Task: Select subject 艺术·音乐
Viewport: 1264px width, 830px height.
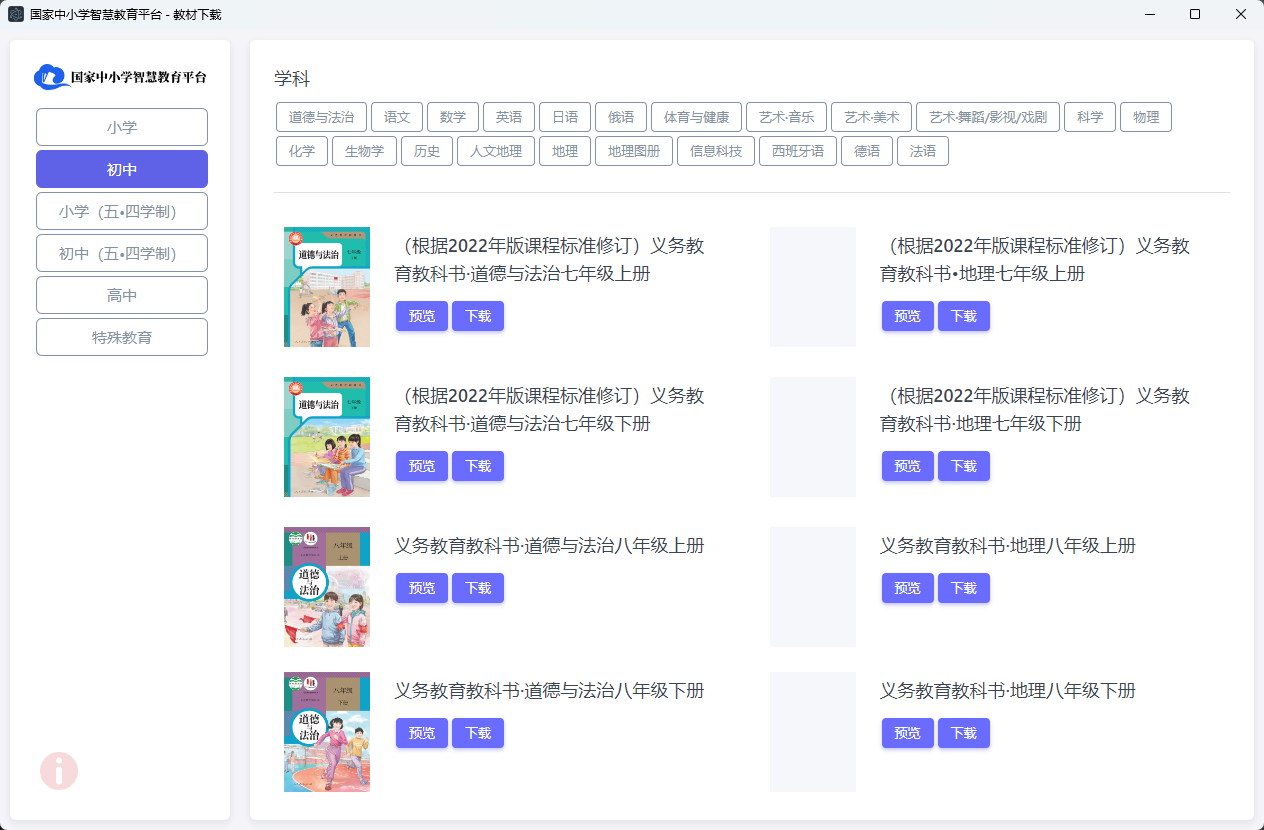Action: [787, 117]
